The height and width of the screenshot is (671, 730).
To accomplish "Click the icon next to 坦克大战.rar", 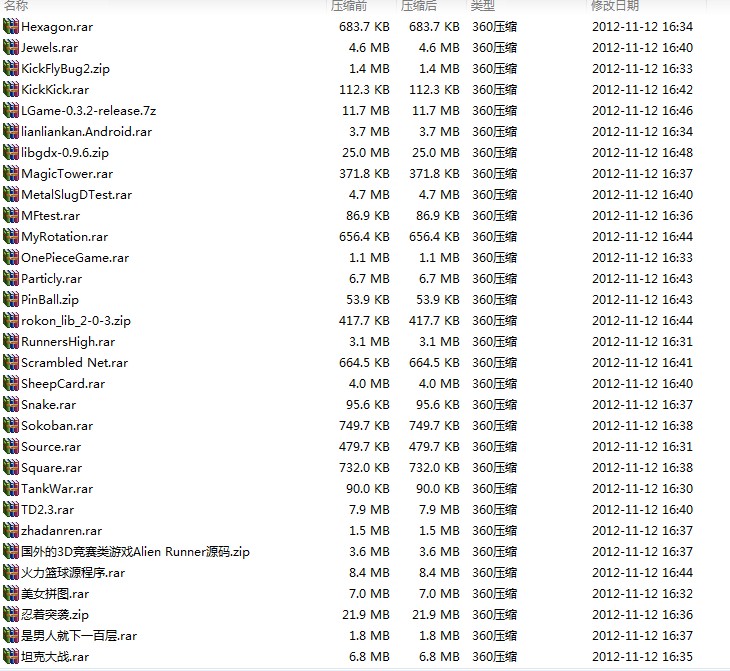I will coord(11,656).
